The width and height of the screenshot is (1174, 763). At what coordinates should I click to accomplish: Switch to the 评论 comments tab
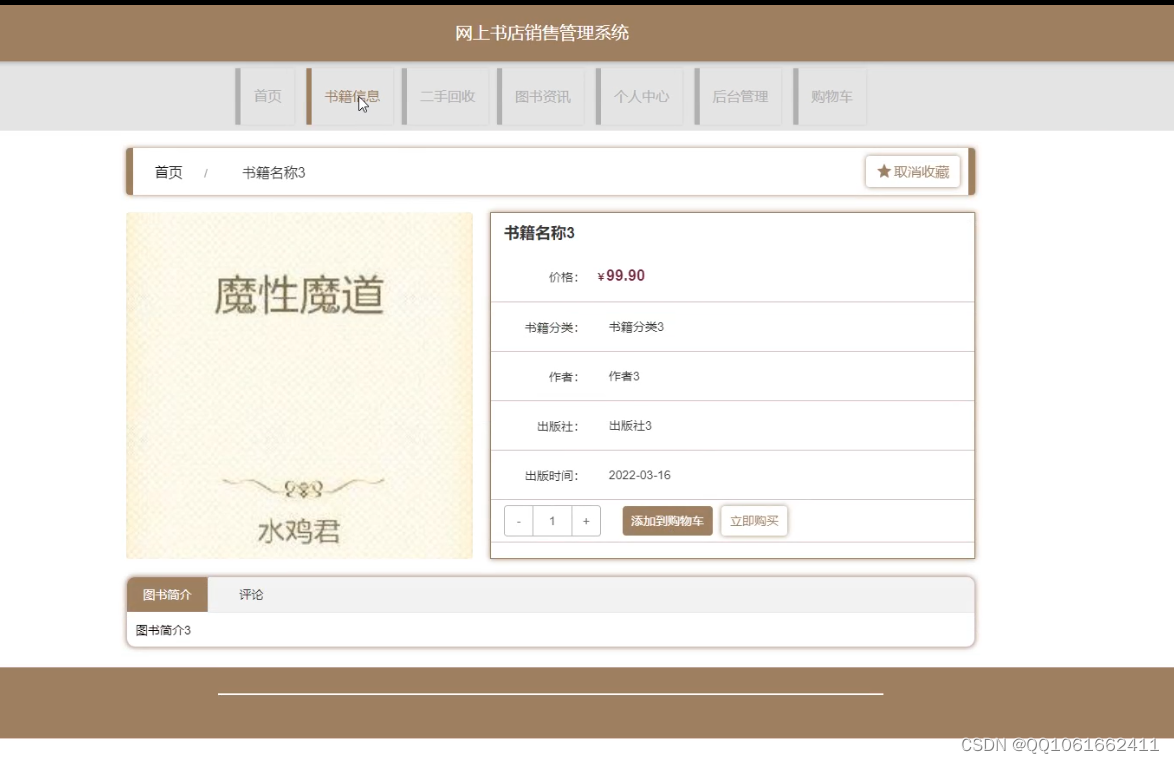point(250,594)
